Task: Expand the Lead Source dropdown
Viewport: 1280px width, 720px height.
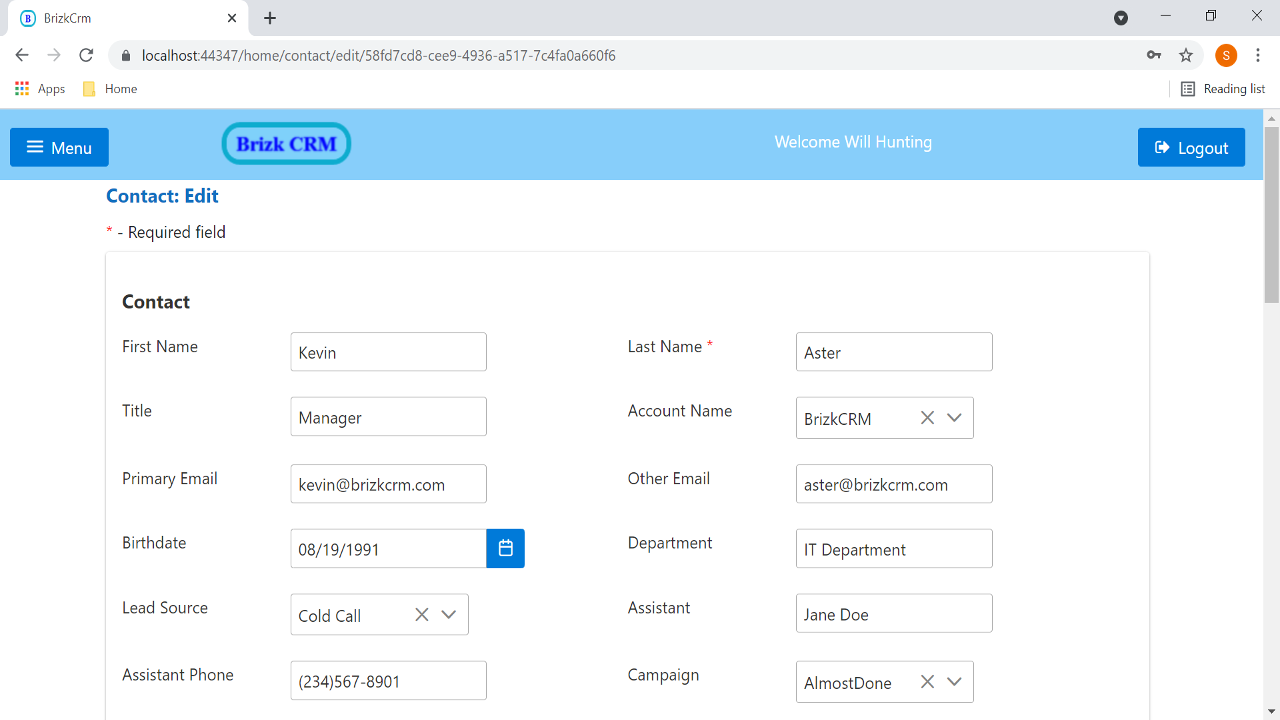Action: click(449, 615)
